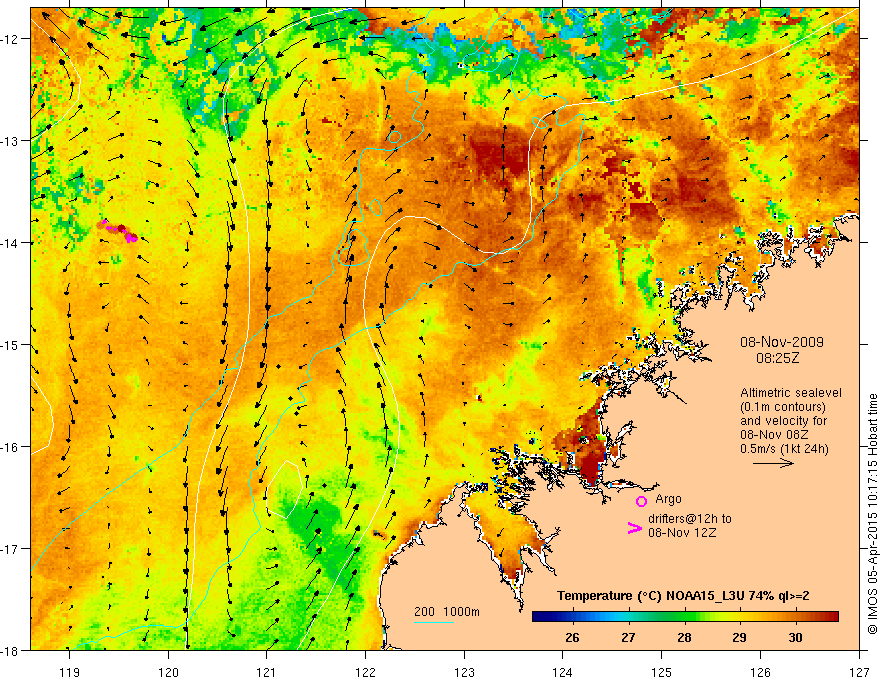
Task: Click the 'Argo' legend label
Action: pos(668,499)
